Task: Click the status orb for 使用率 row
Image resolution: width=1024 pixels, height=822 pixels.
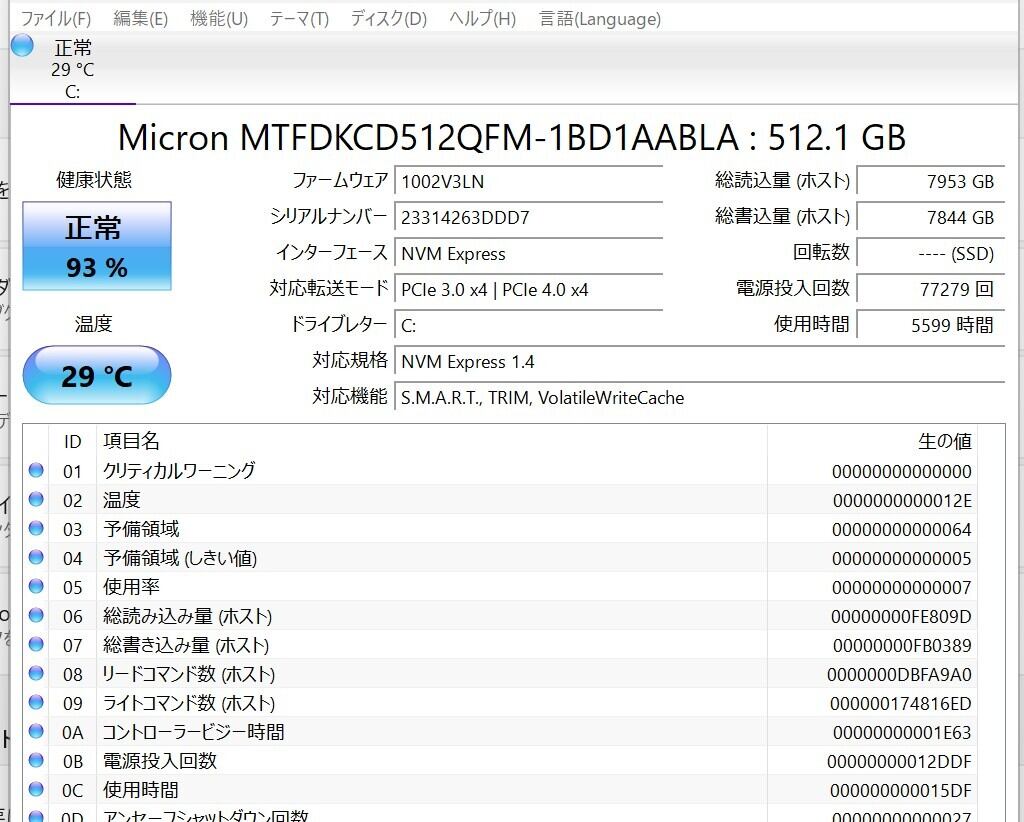Action: pyautogui.click(x=37, y=586)
